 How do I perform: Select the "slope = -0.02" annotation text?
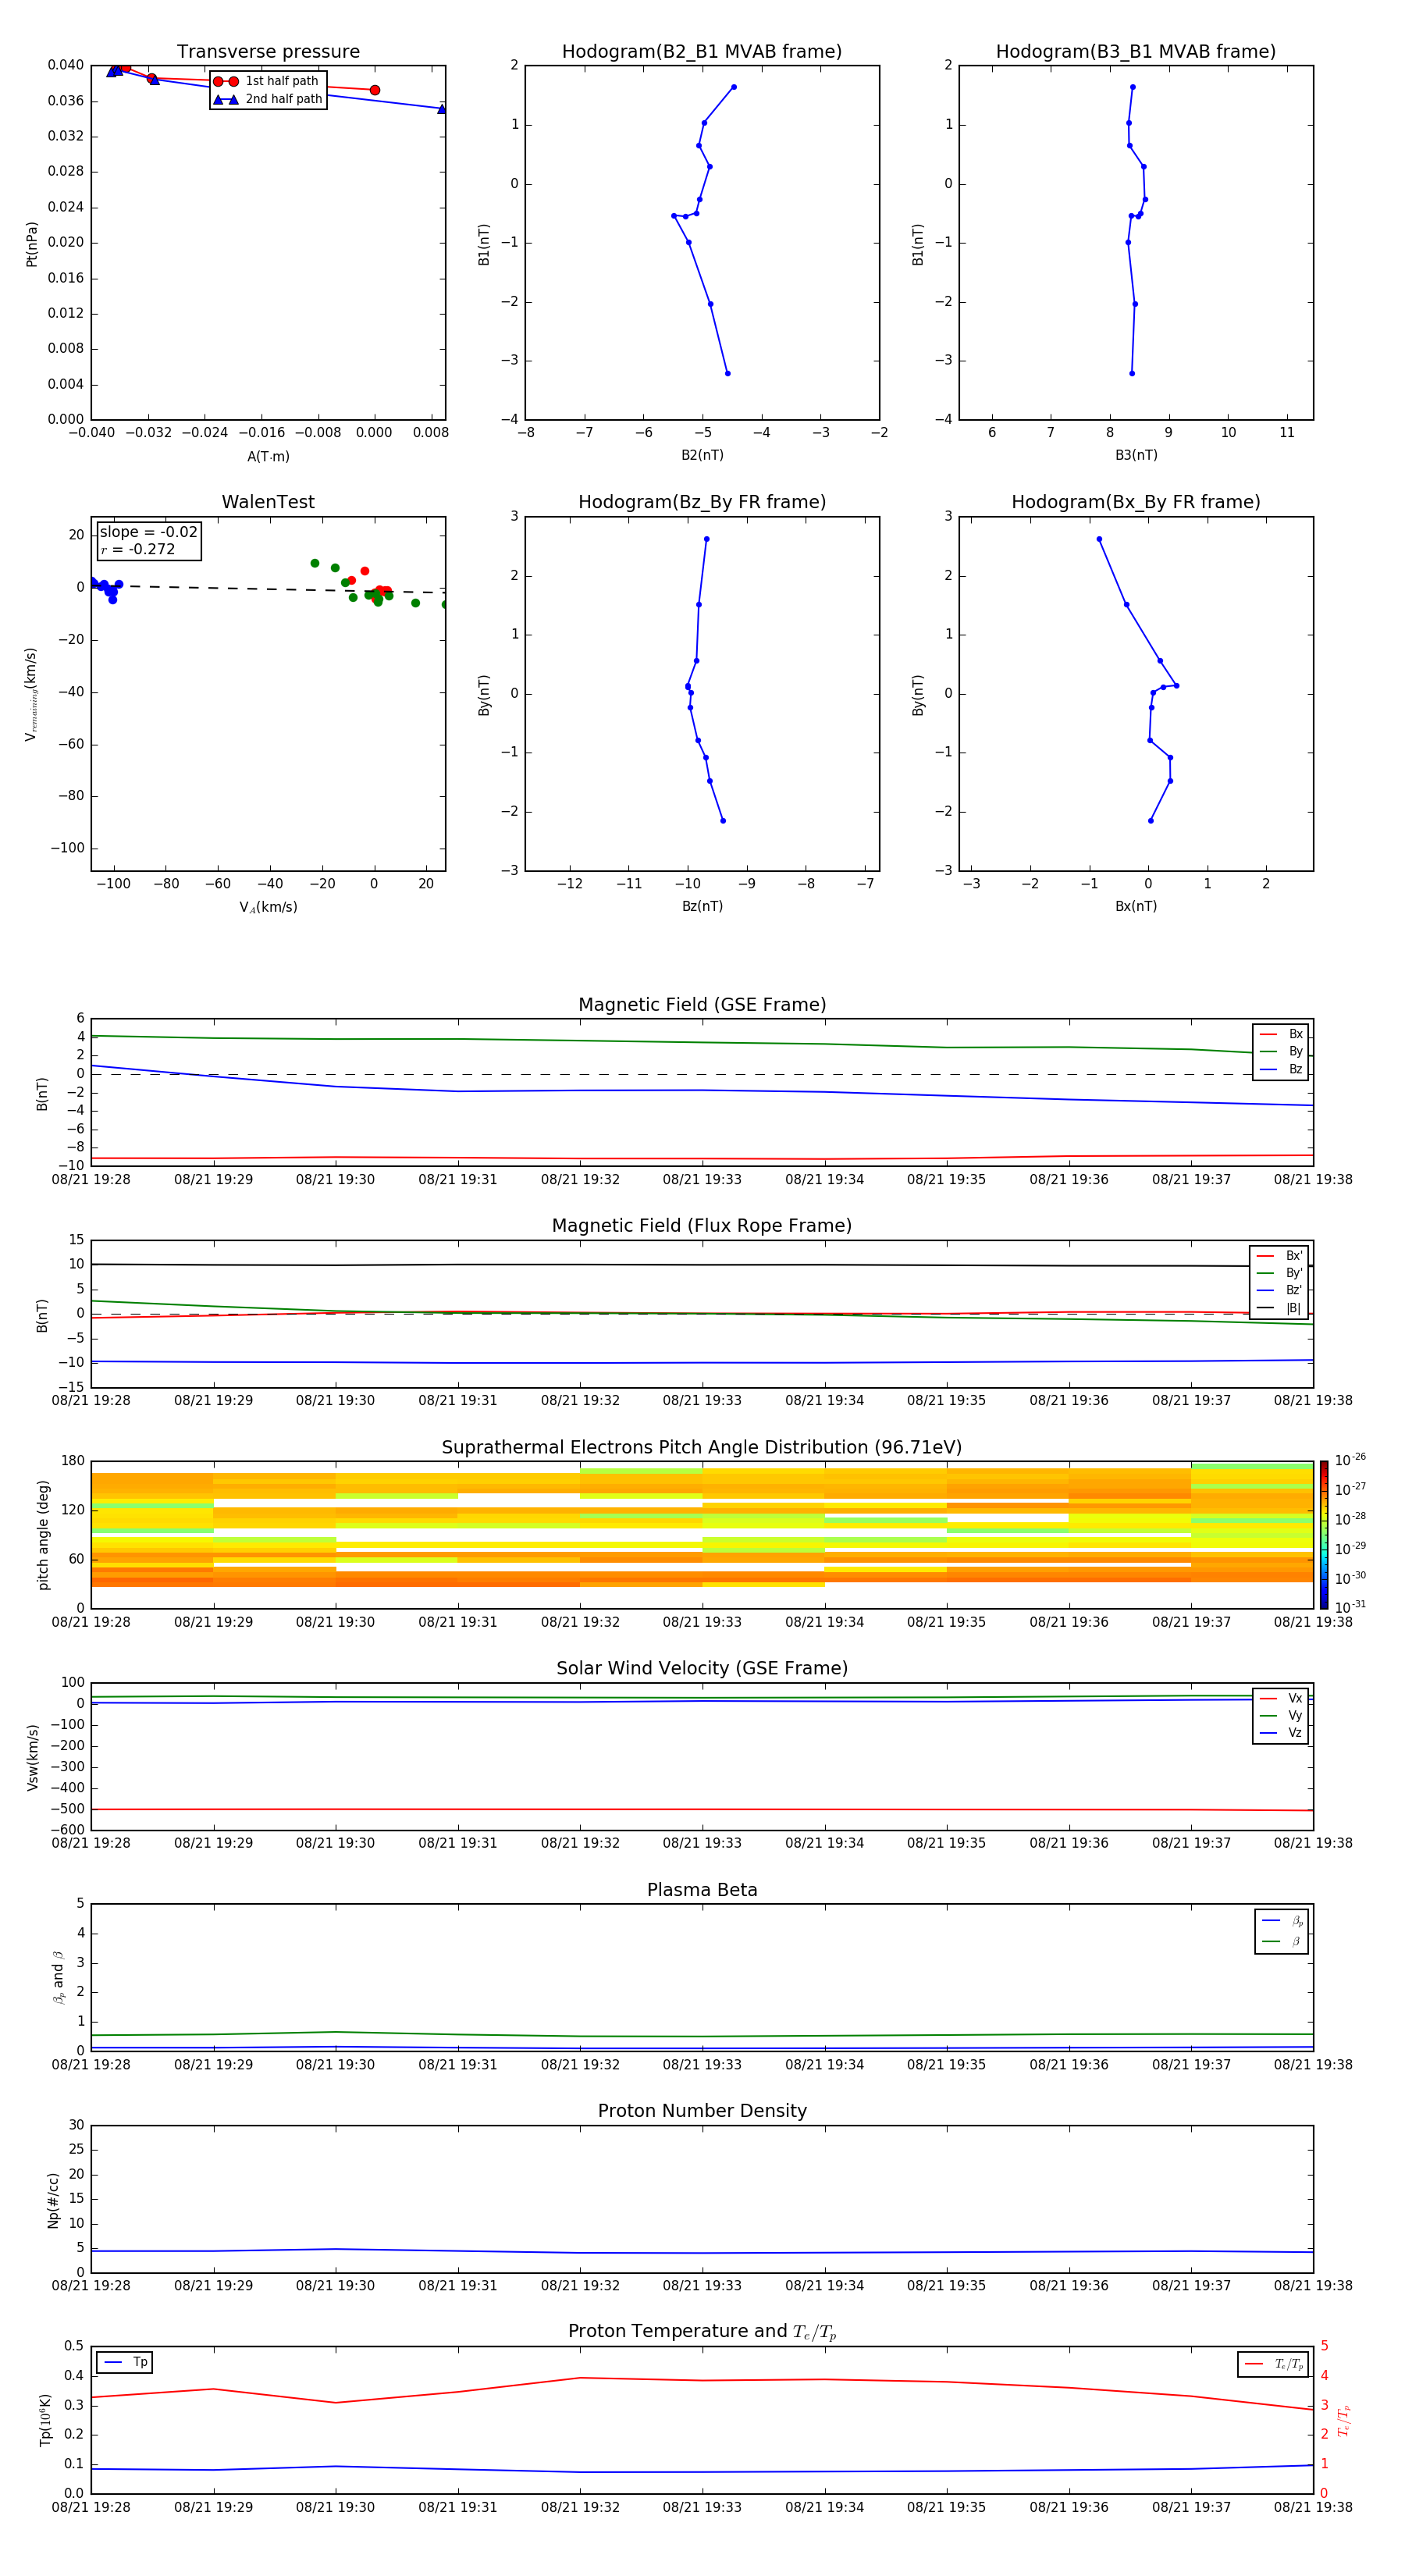click(x=148, y=532)
